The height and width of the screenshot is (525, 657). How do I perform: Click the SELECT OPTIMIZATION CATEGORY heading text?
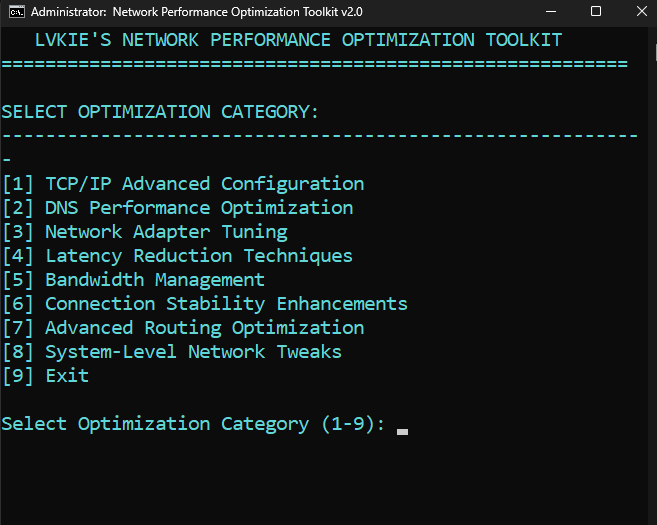click(x=160, y=112)
